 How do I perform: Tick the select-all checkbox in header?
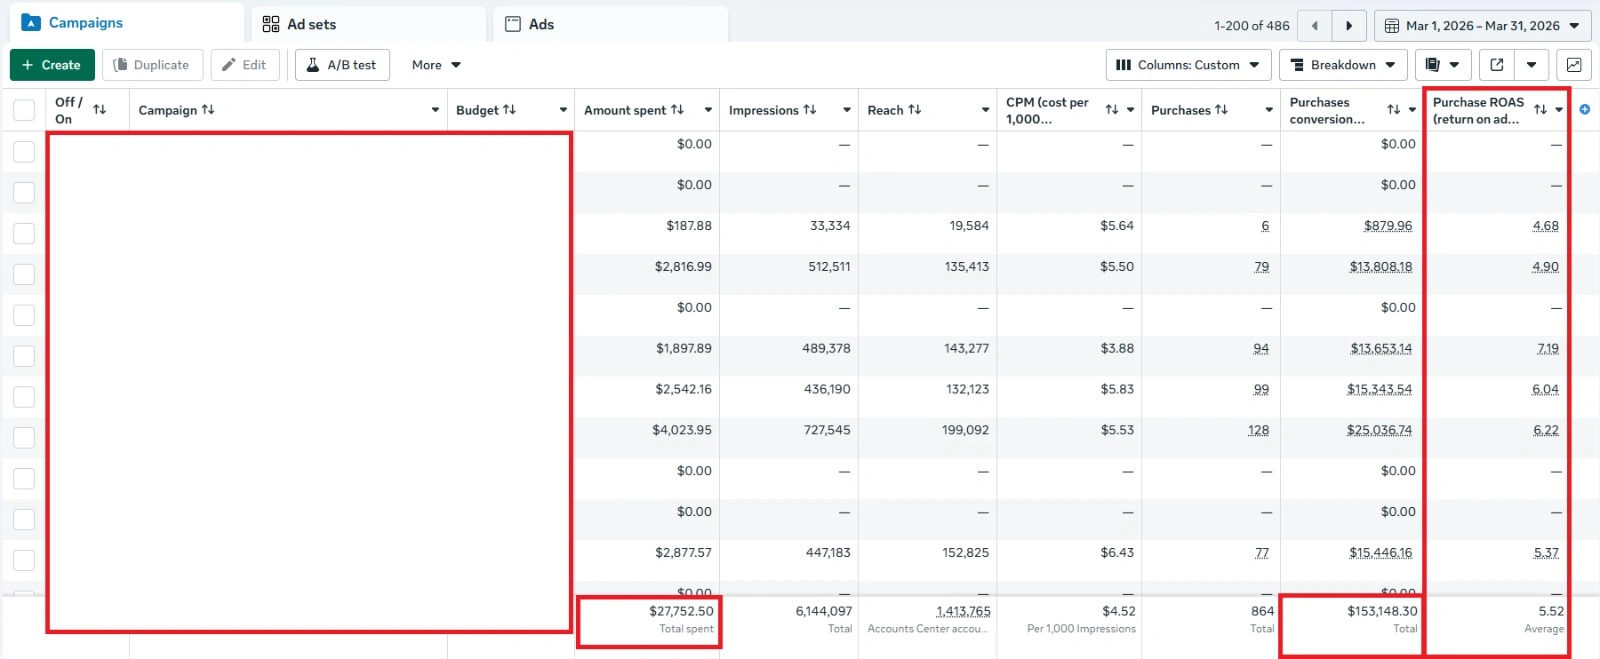click(24, 110)
